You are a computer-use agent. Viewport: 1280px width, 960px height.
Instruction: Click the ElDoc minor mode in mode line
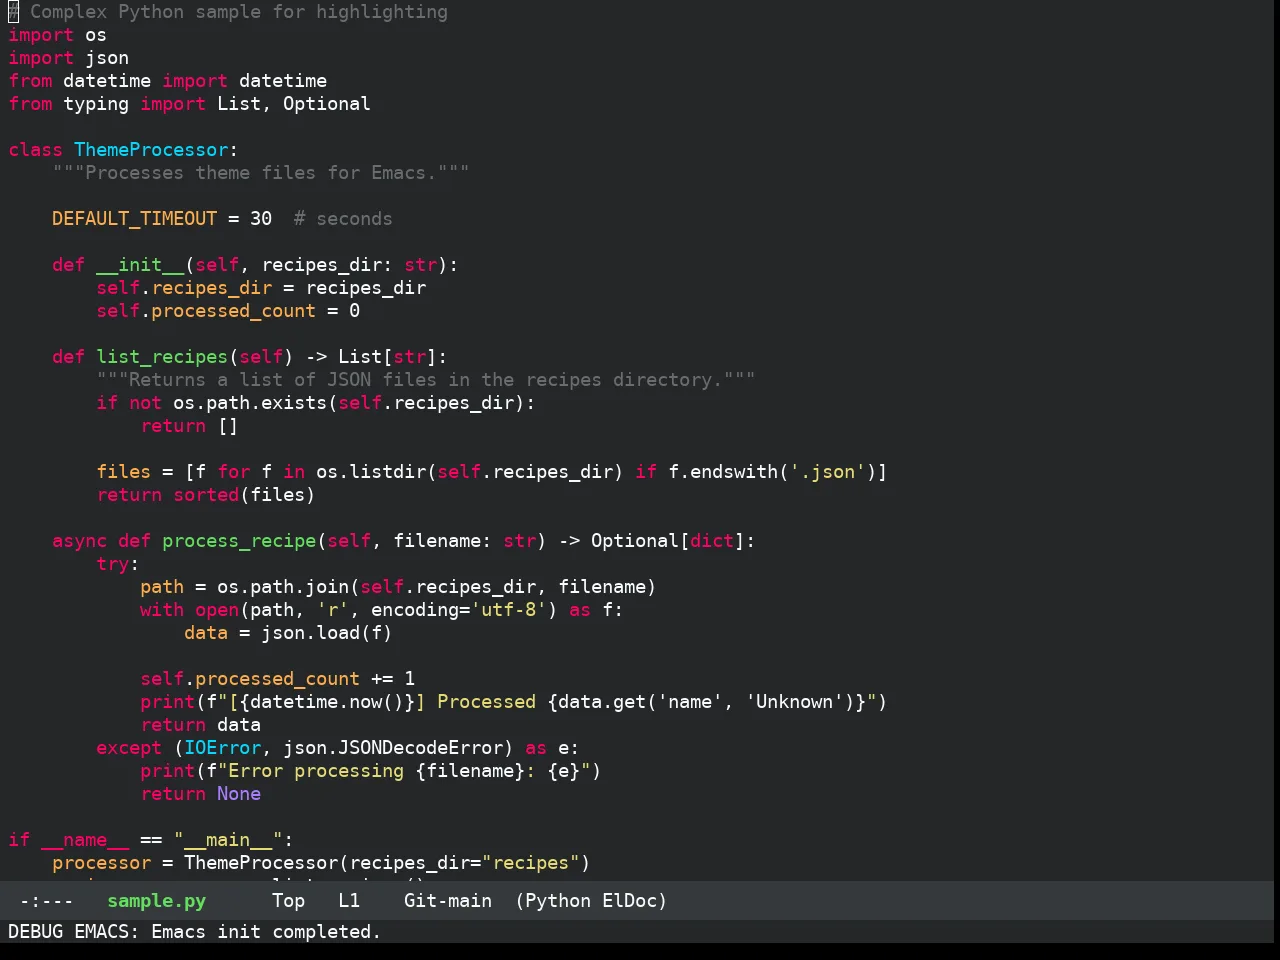tap(629, 901)
